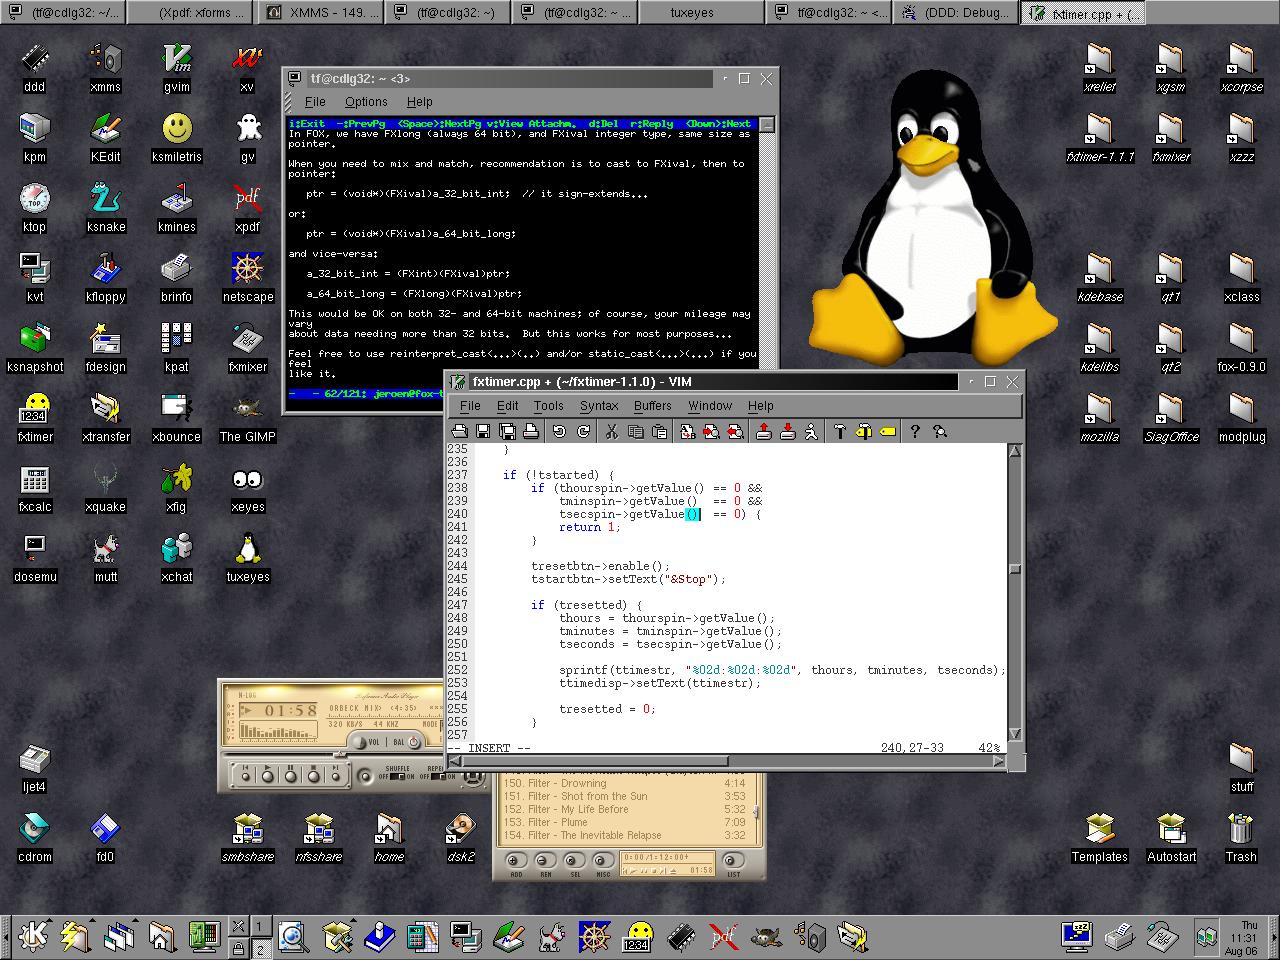Select playlist track 153 Filter - Plume
The width and height of the screenshot is (1280, 960).
click(626, 822)
